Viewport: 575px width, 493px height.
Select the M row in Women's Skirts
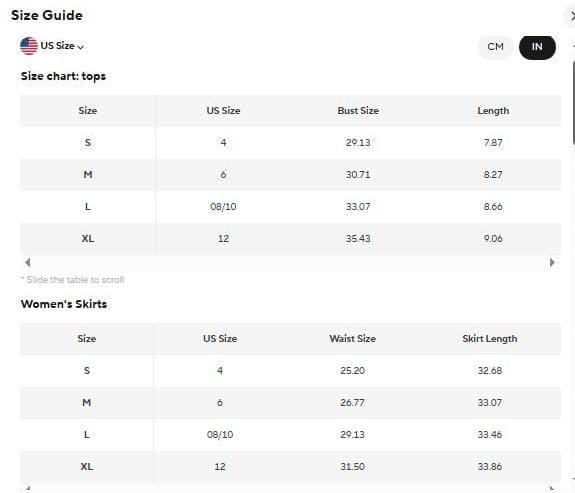tap(290, 402)
